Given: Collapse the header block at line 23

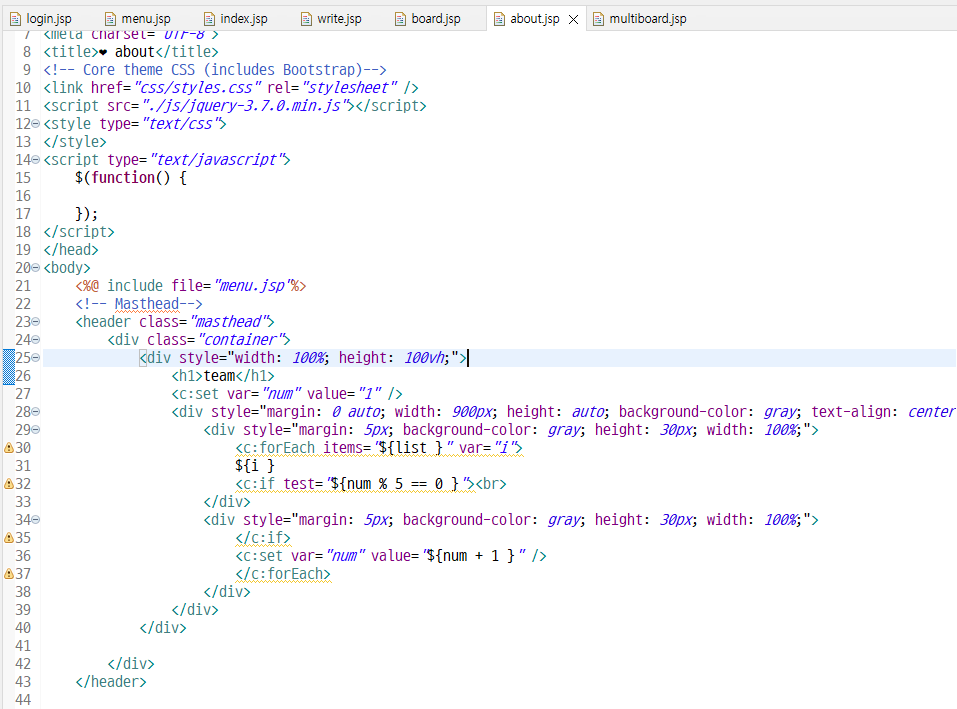Looking at the screenshot, I should pyautogui.click(x=35, y=322).
